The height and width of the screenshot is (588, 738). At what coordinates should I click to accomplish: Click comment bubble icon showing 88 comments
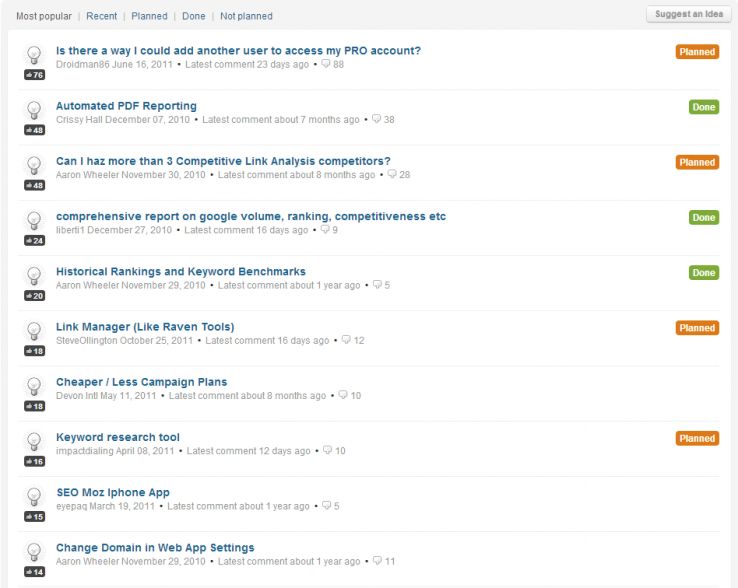[x=325, y=64]
